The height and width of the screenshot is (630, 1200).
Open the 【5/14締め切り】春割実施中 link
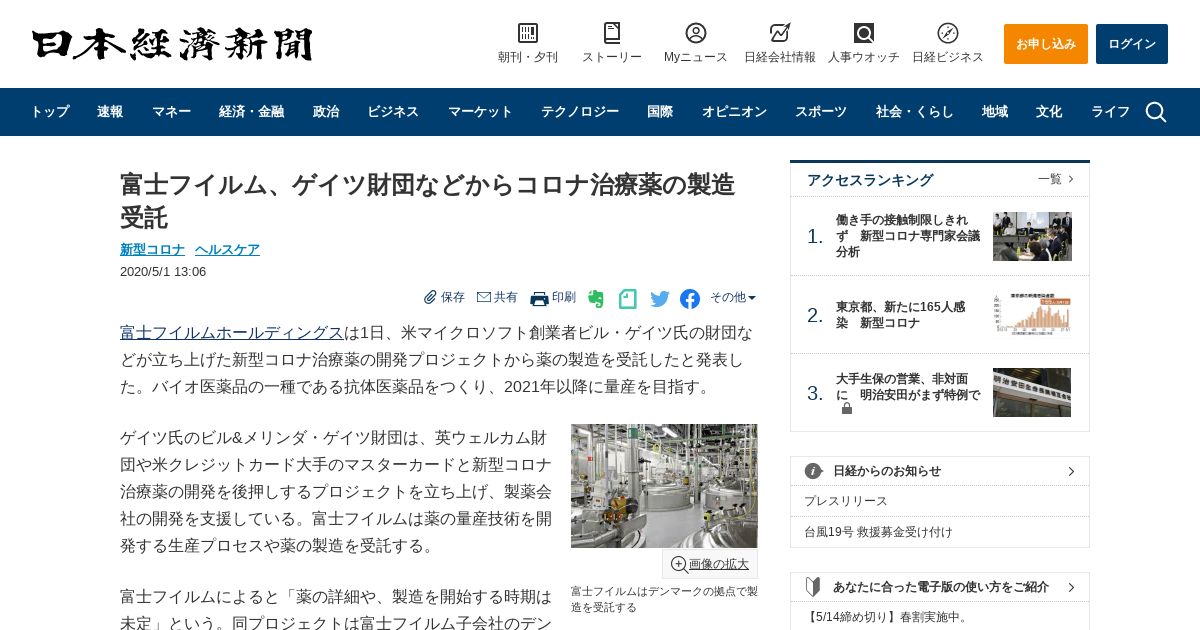887,617
